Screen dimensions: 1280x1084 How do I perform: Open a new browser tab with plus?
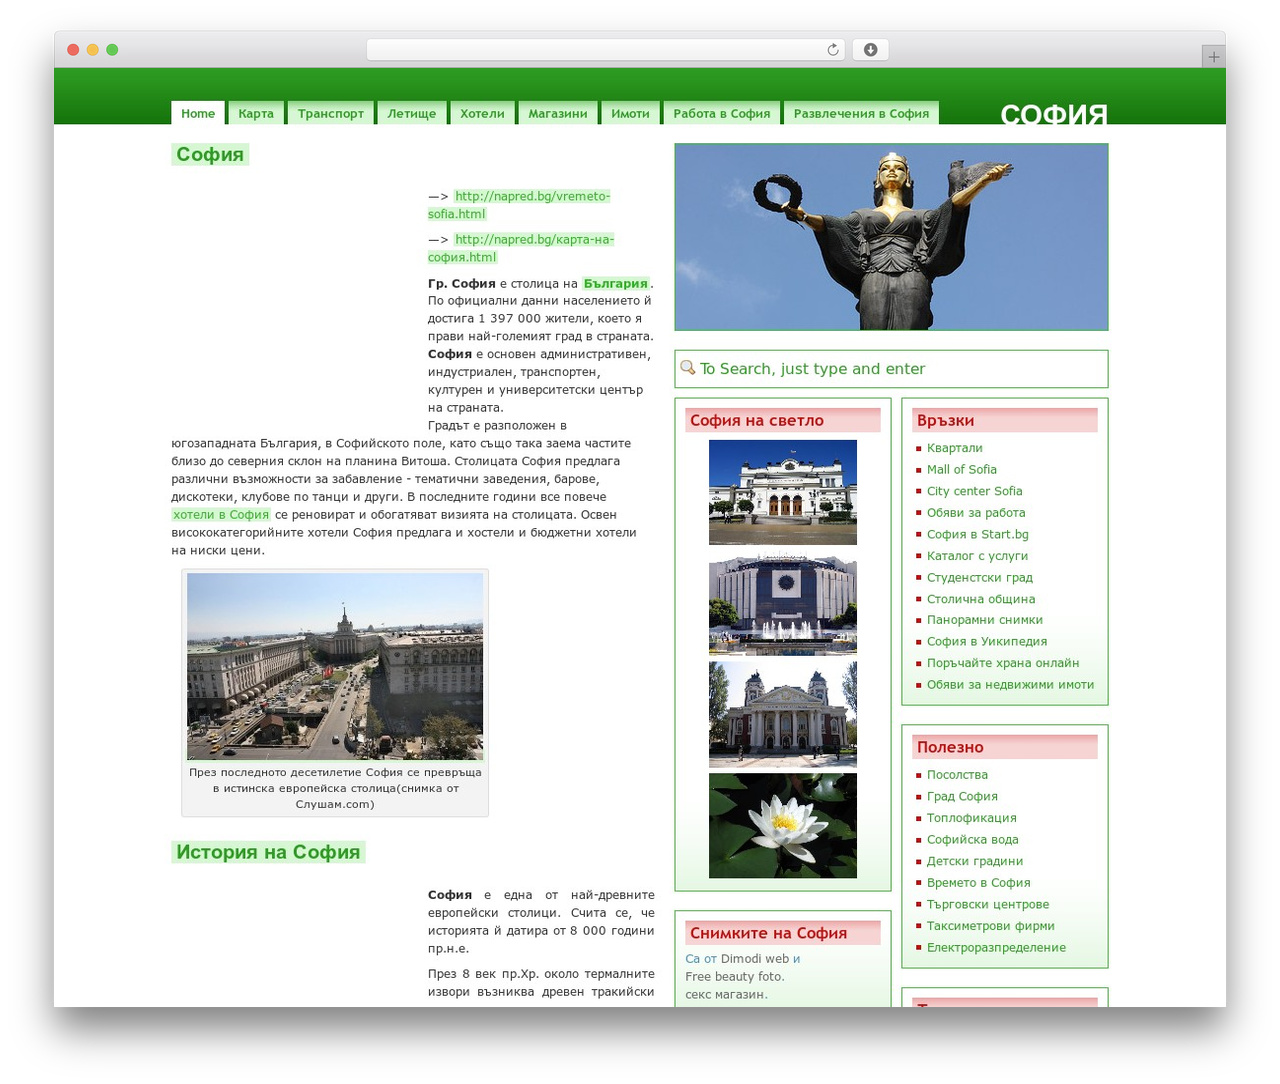tap(1213, 57)
